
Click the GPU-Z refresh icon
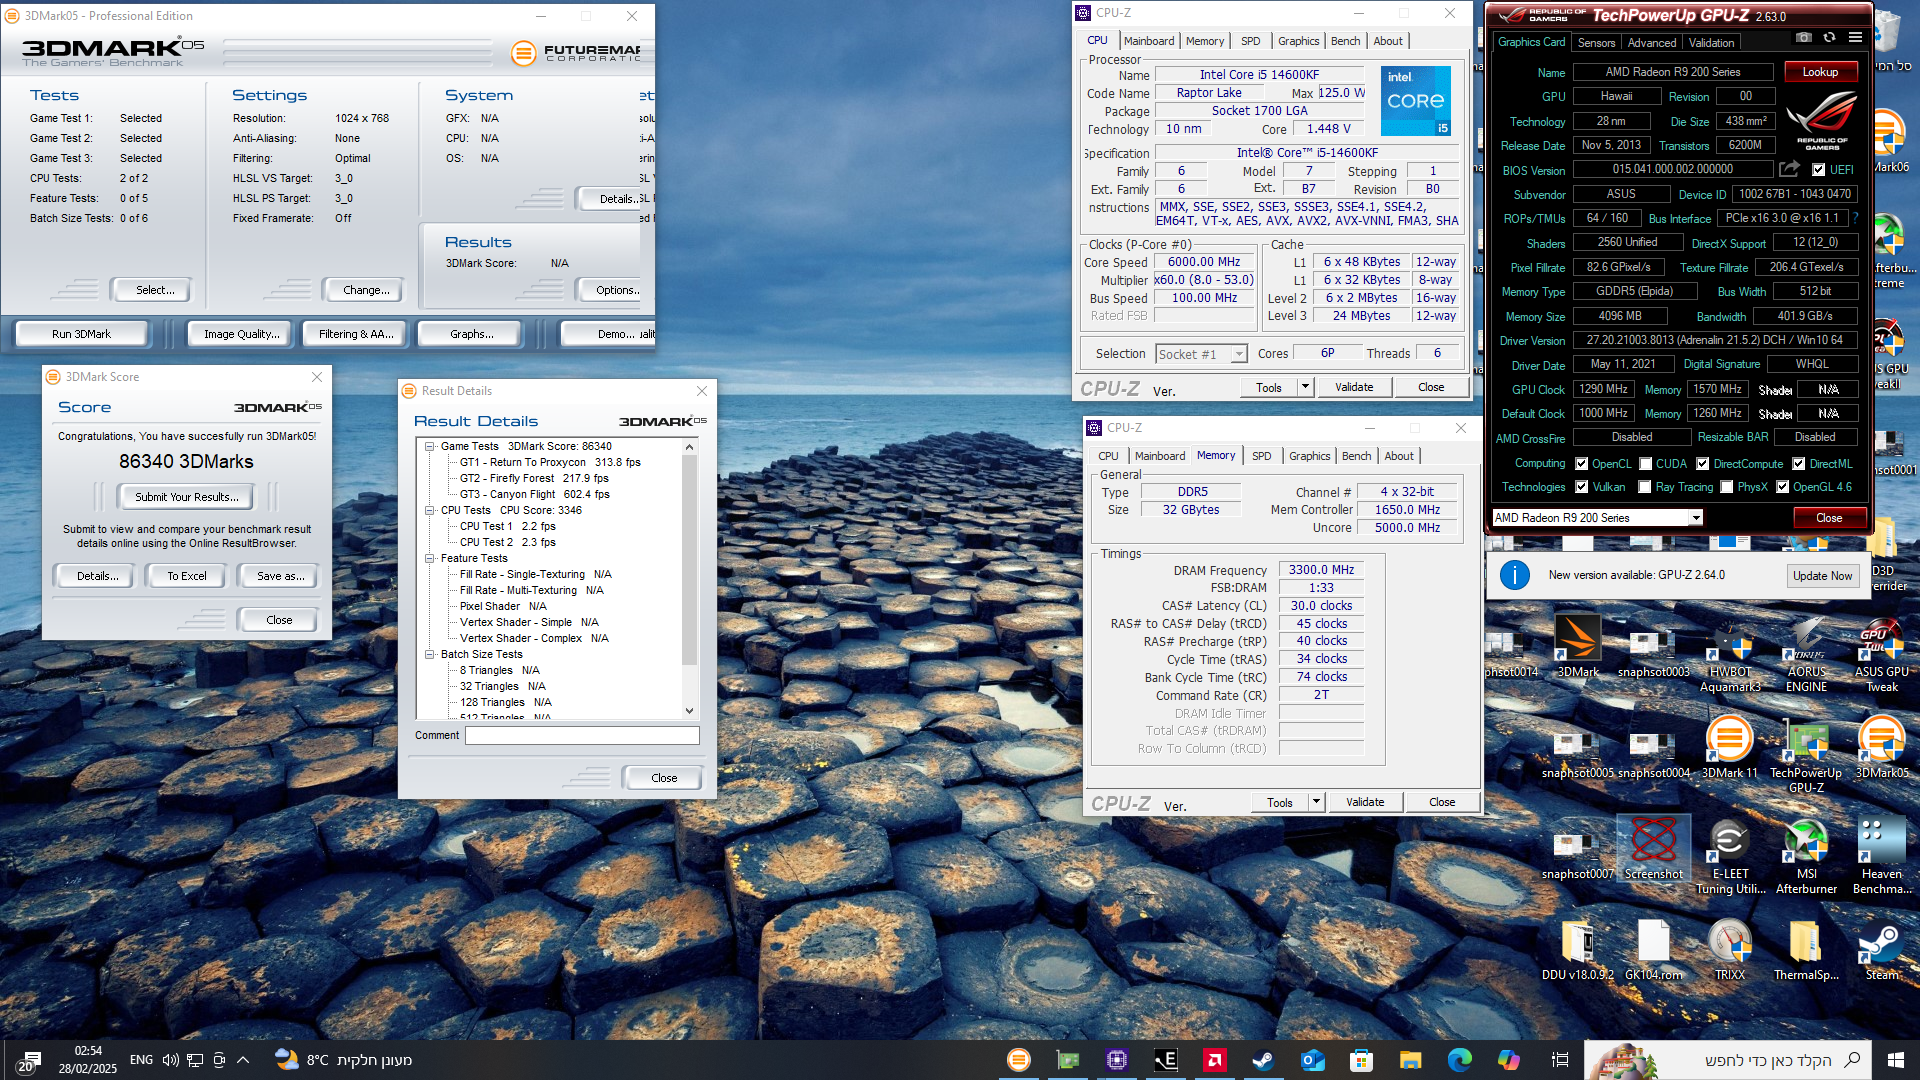coord(1829,38)
